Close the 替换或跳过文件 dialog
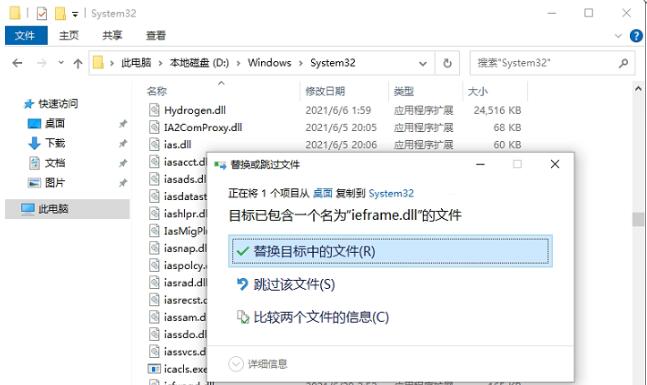647x385 pixels. [555, 164]
